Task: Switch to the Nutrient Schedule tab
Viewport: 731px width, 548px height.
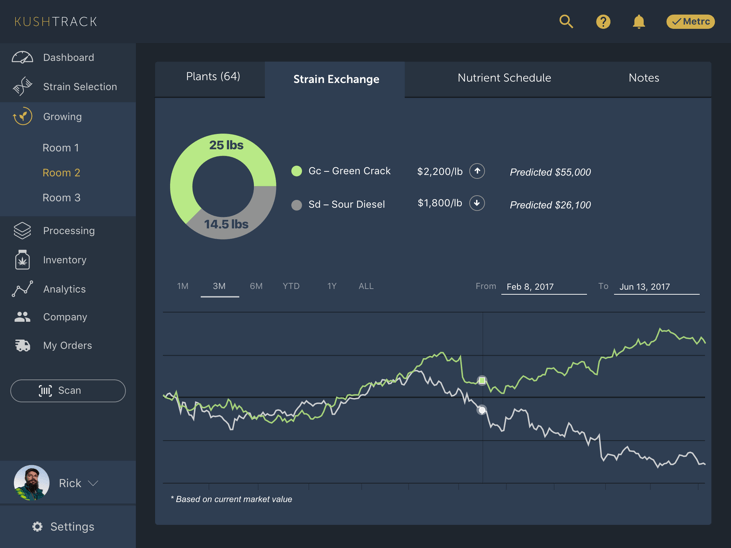Action: [x=504, y=78]
